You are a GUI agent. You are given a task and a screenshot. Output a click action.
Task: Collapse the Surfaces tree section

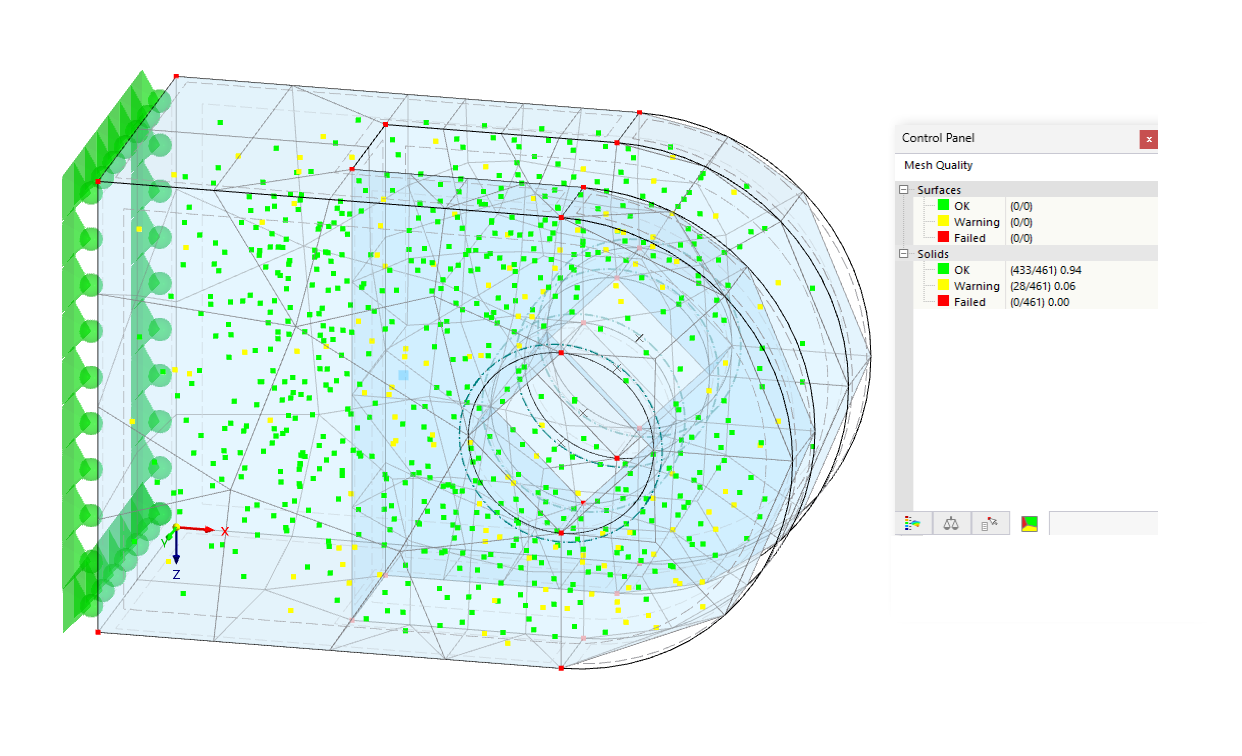[x=903, y=189]
